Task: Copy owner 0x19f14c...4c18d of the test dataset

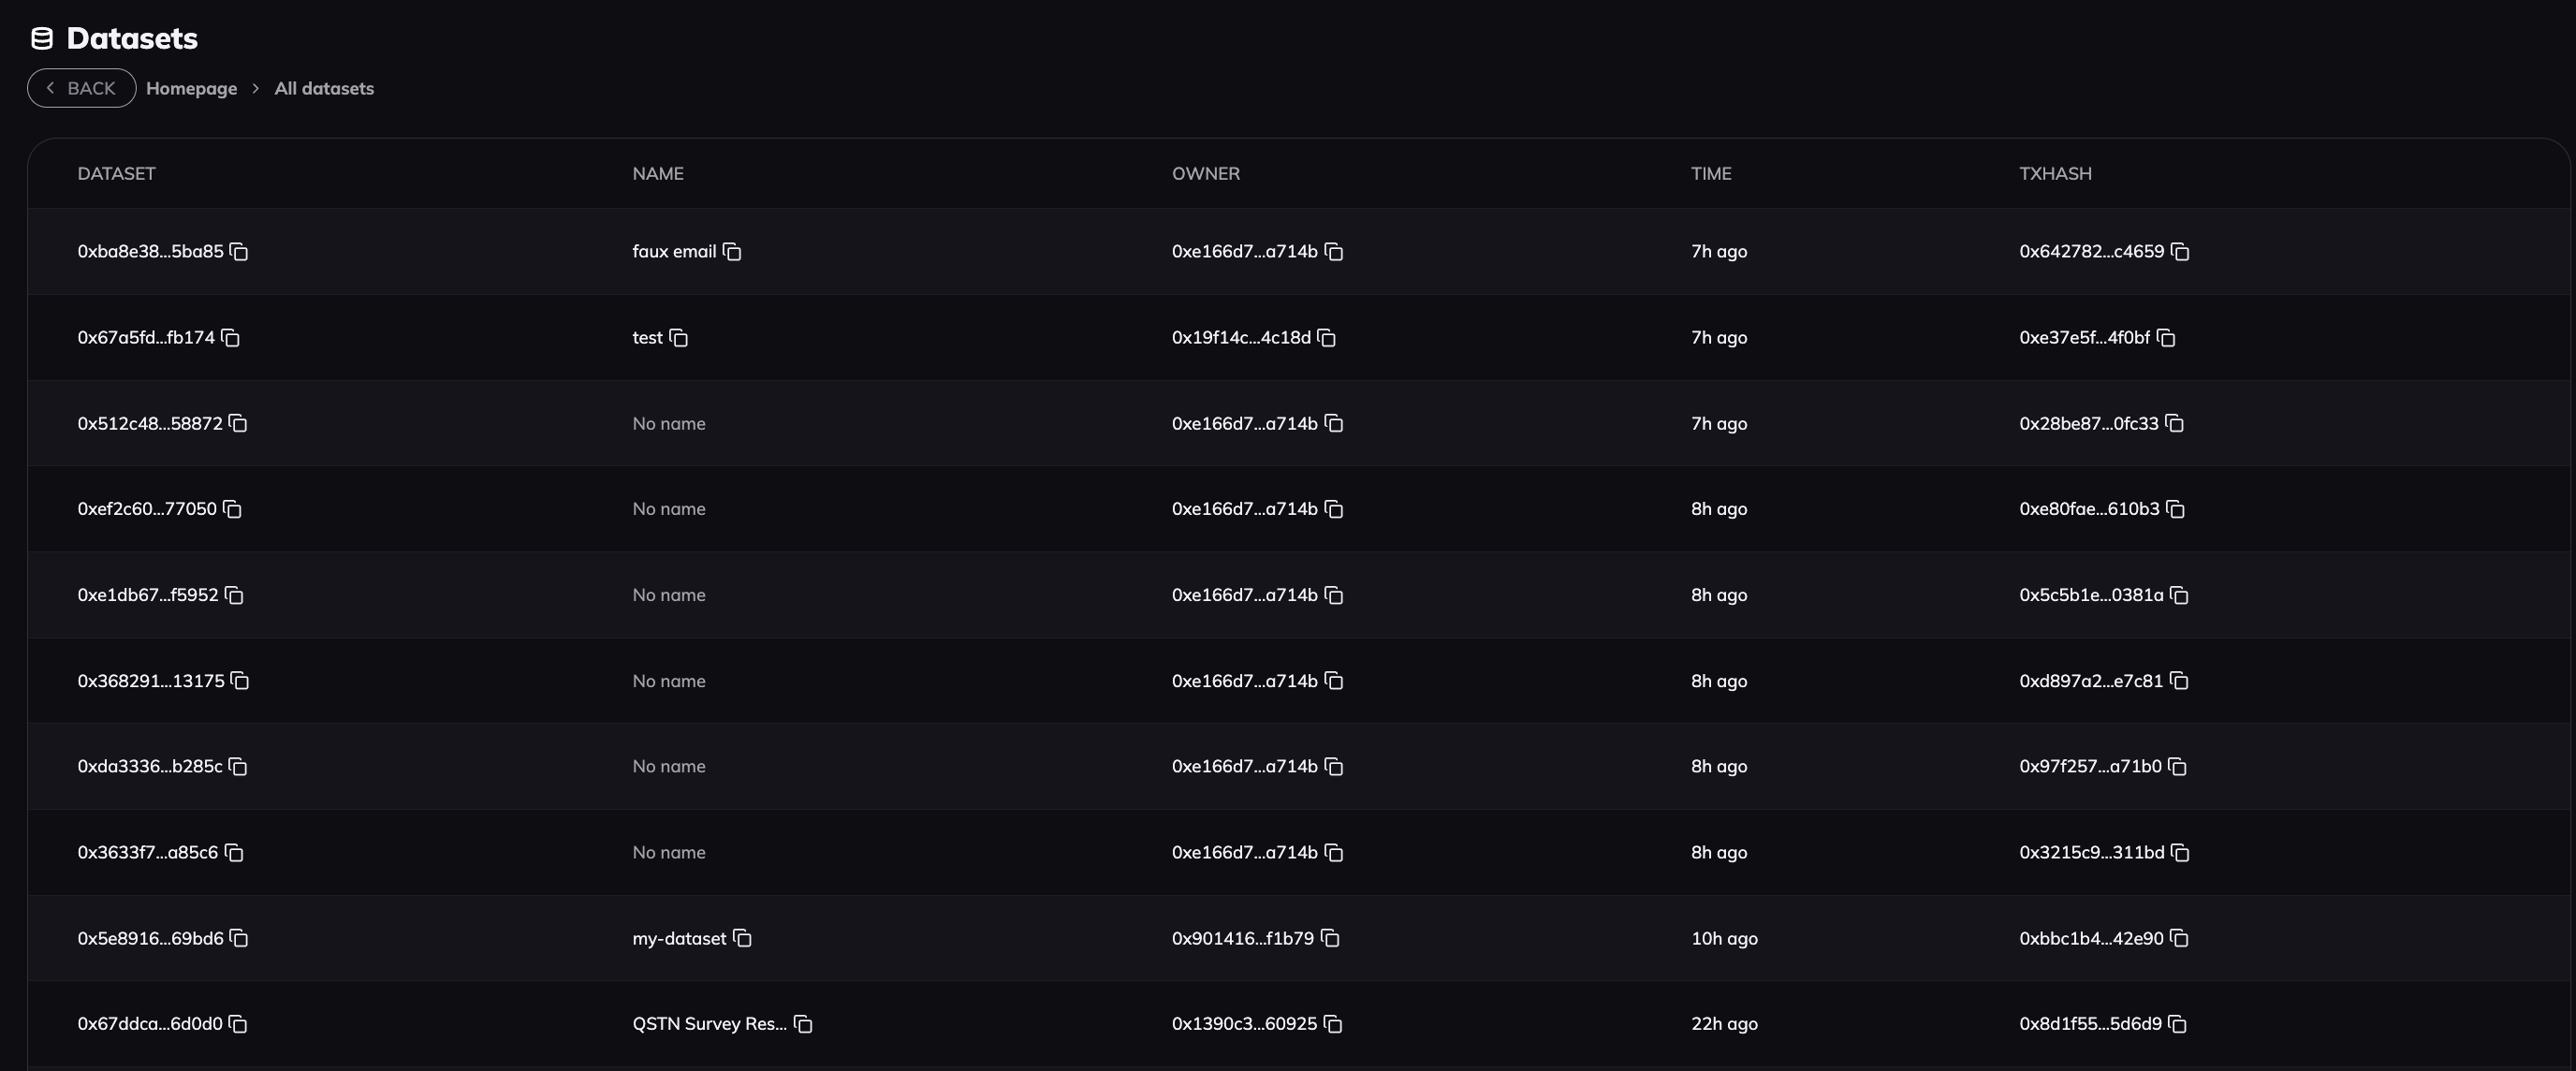Action: (x=1327, y=338)
